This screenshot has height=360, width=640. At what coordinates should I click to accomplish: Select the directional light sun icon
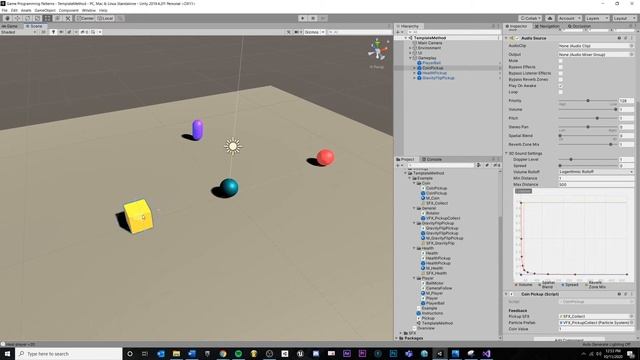(x=233, y=146)
